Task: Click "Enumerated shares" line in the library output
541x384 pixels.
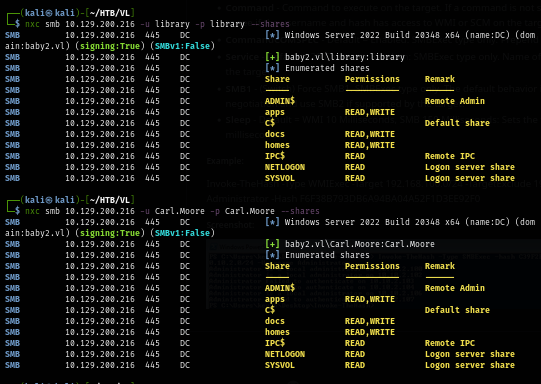Action: [x=327, y=68]
